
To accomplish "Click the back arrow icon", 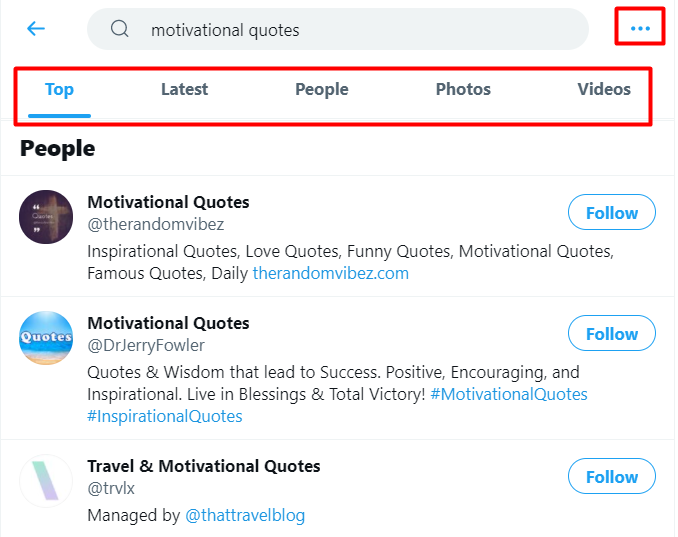I will tap(36, 29).
